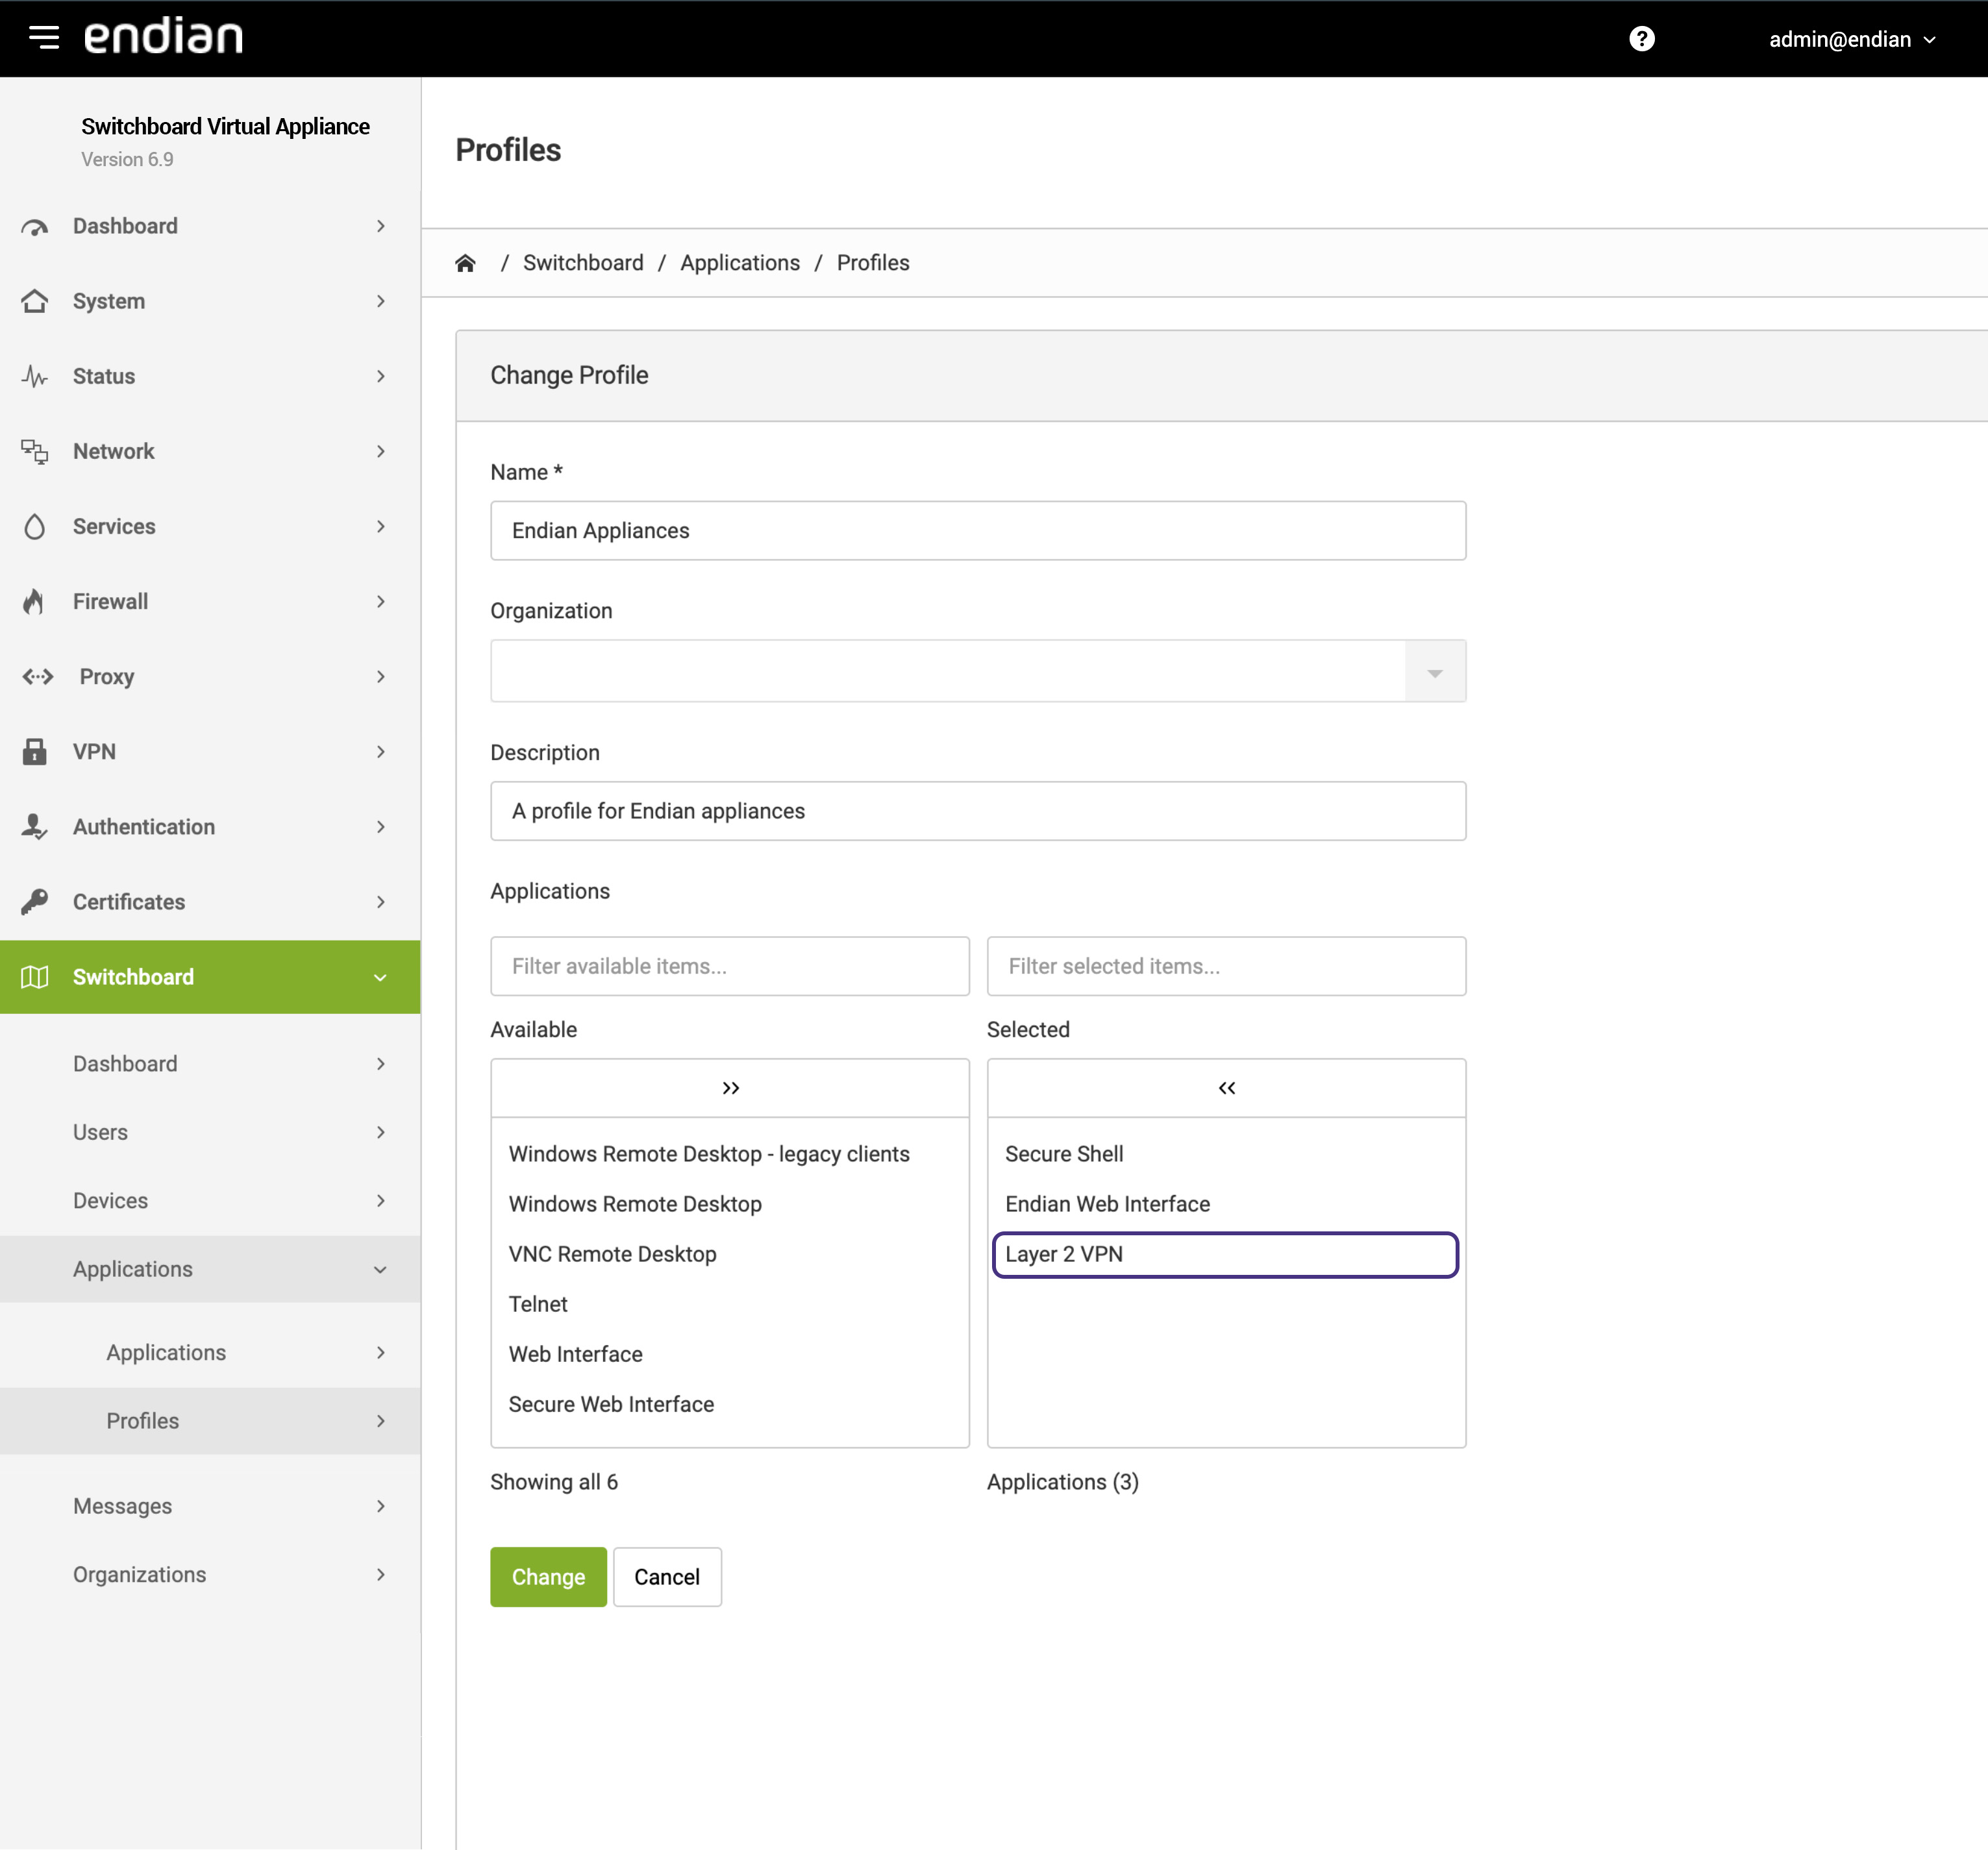
Task: Open the Certificates menu item
Action: tap(210, 901)
